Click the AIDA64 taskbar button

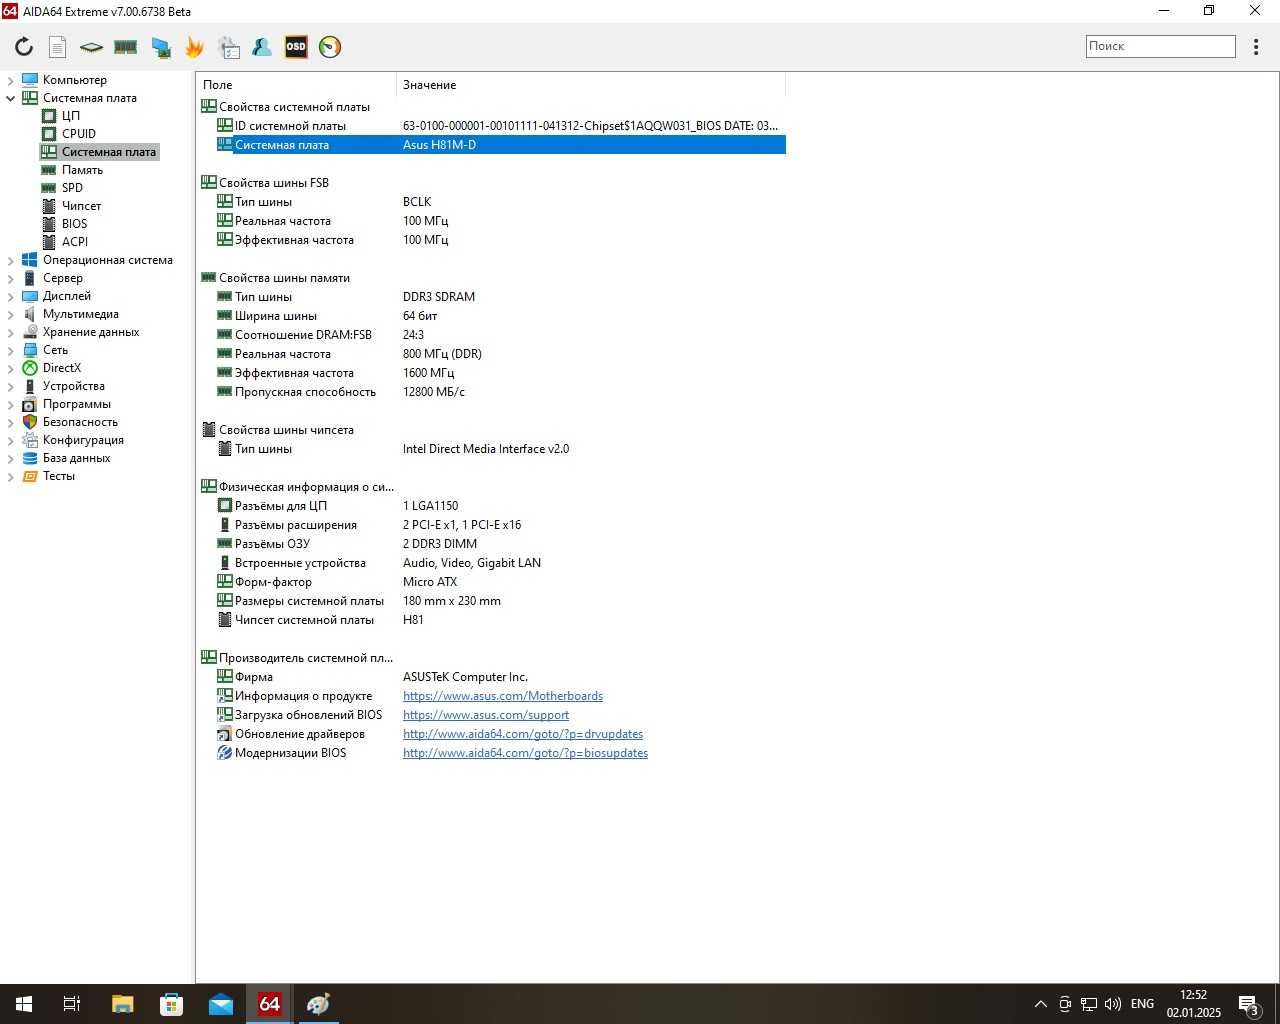pyautogui.click(x=269, y=1004)
